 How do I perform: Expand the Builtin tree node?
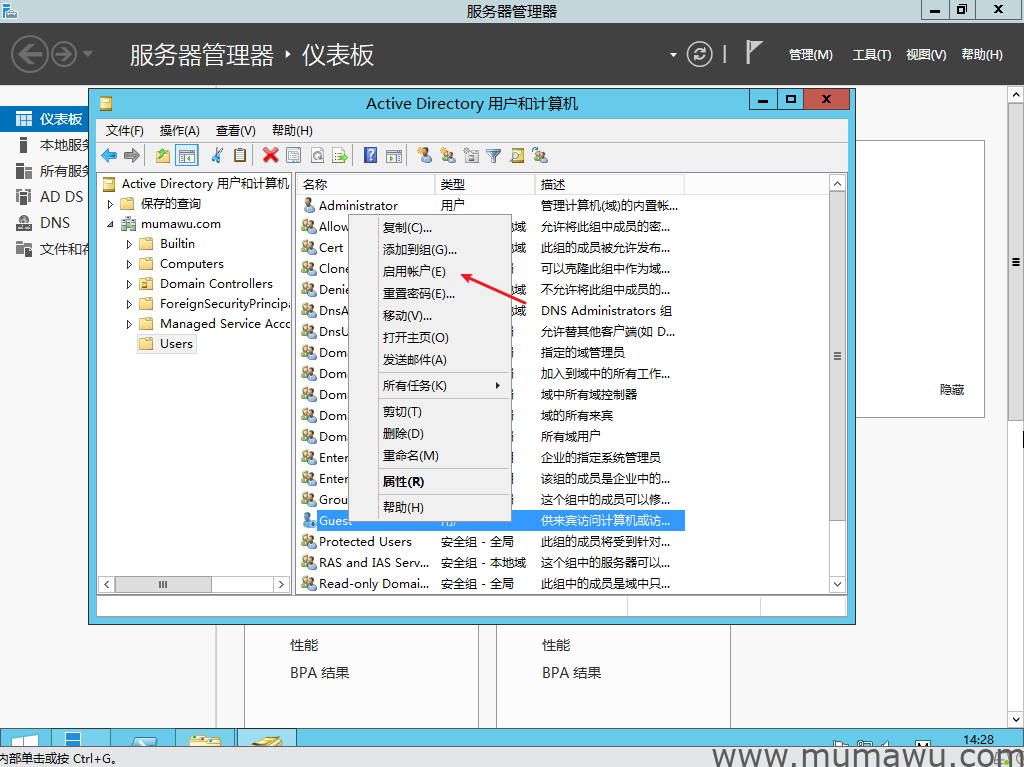coord(129,244)
